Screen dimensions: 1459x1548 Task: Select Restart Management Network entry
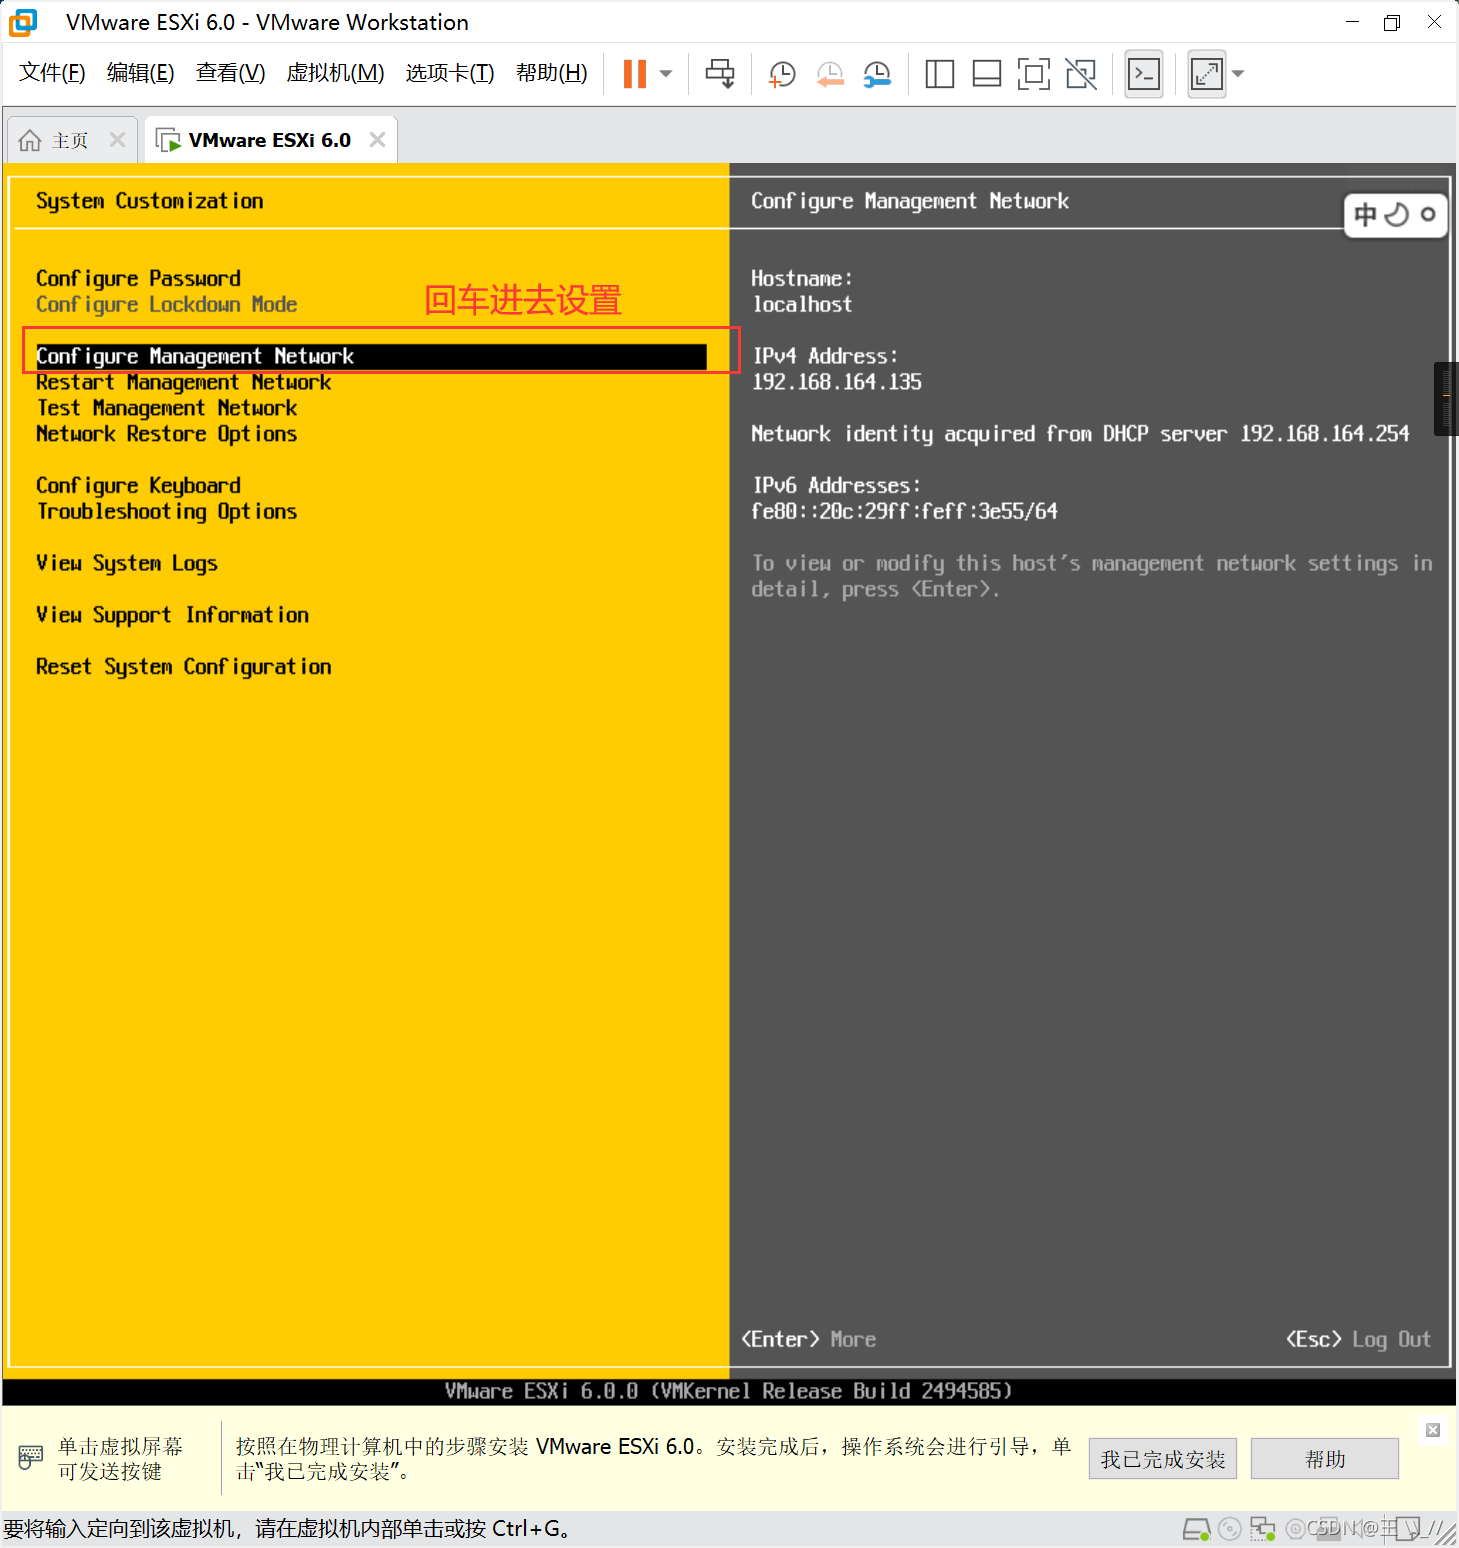183,382
